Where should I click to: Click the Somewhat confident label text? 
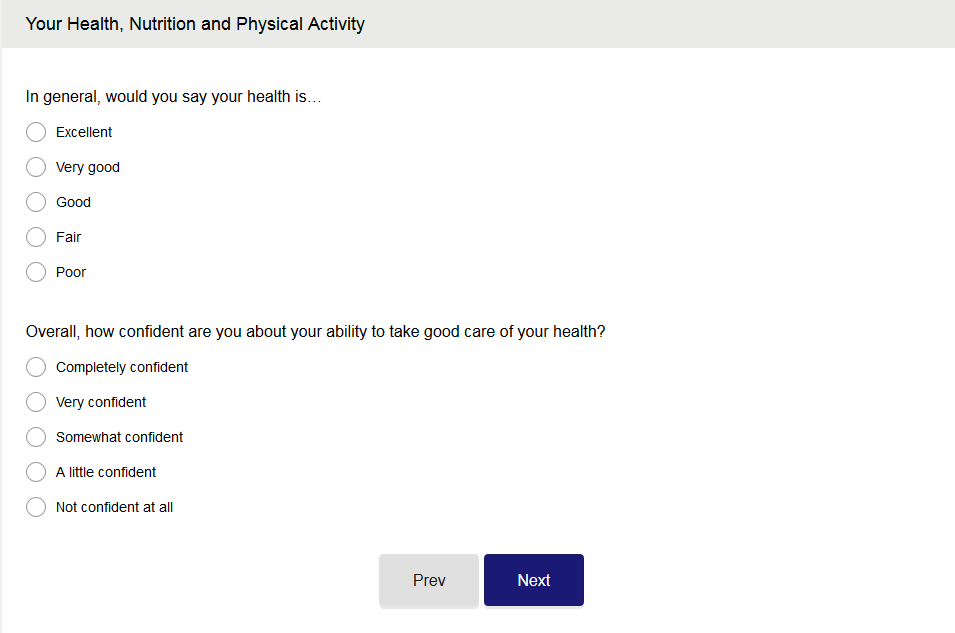119,437
